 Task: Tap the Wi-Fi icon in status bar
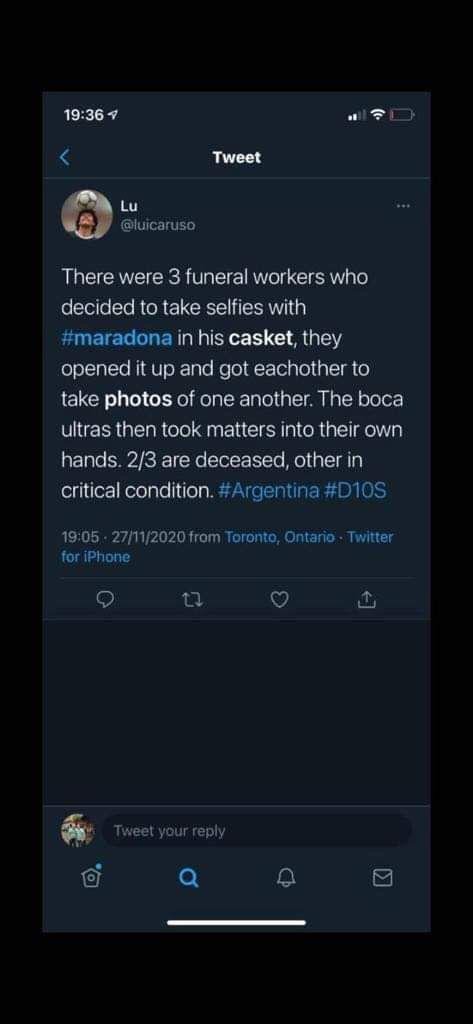pos(378,115)
